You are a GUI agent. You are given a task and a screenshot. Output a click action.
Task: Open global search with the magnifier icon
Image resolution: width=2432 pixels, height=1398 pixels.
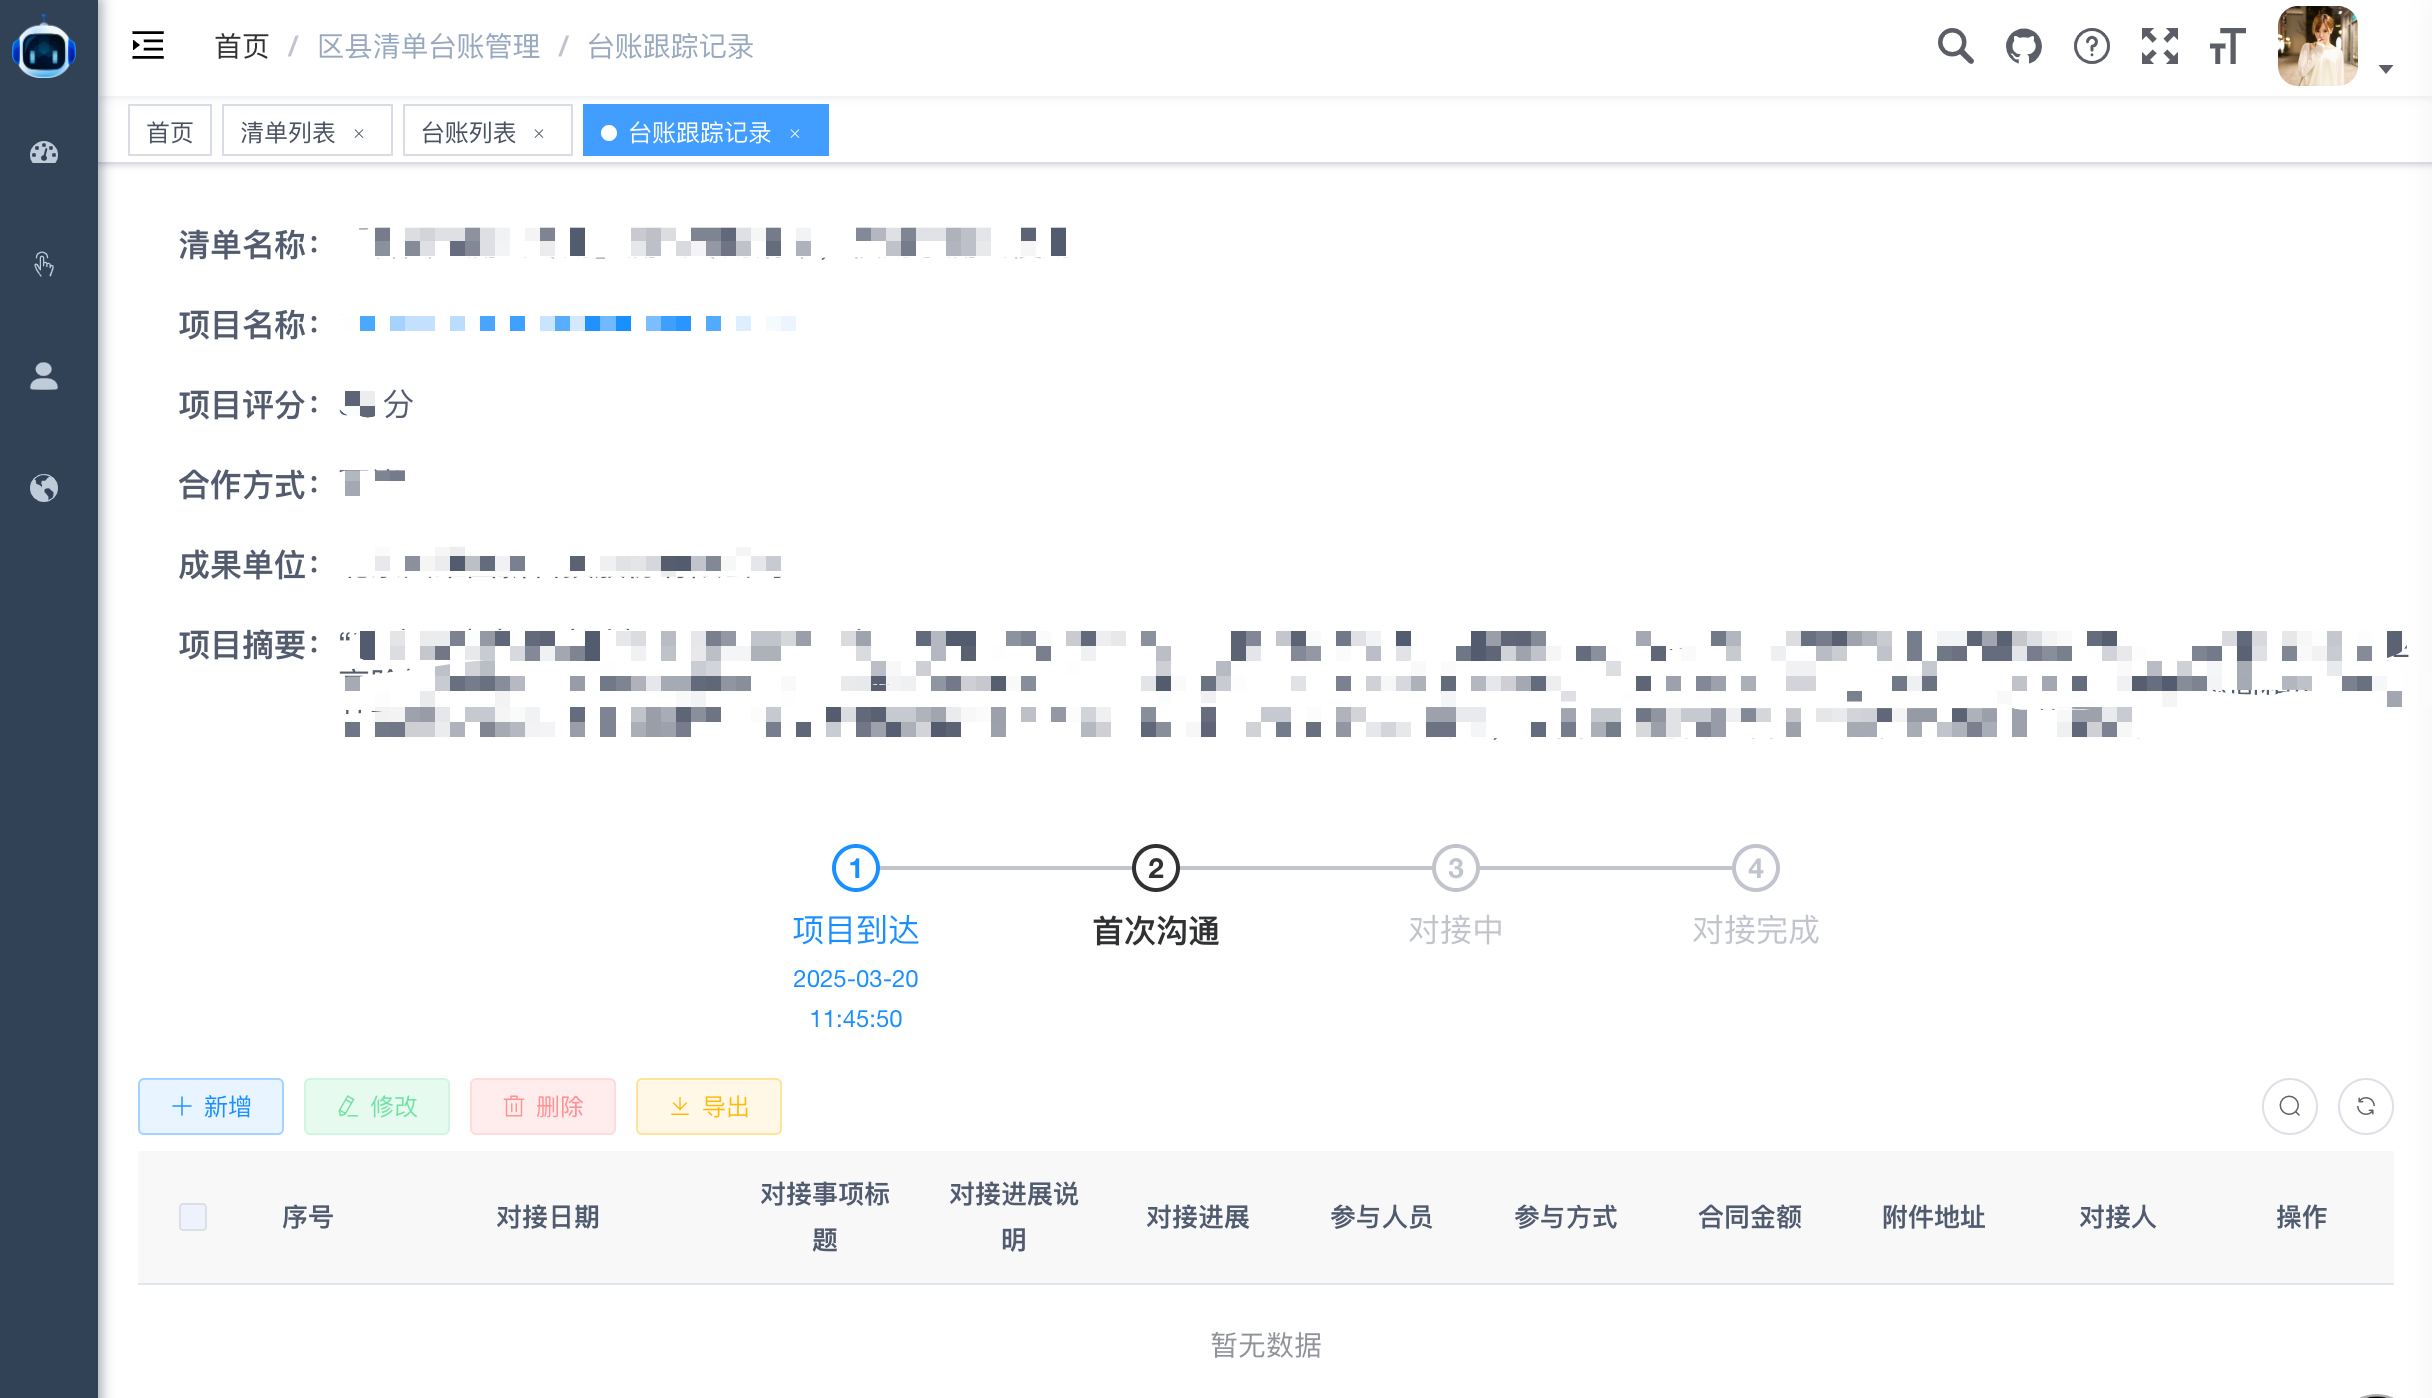[x=1955, y=46]
